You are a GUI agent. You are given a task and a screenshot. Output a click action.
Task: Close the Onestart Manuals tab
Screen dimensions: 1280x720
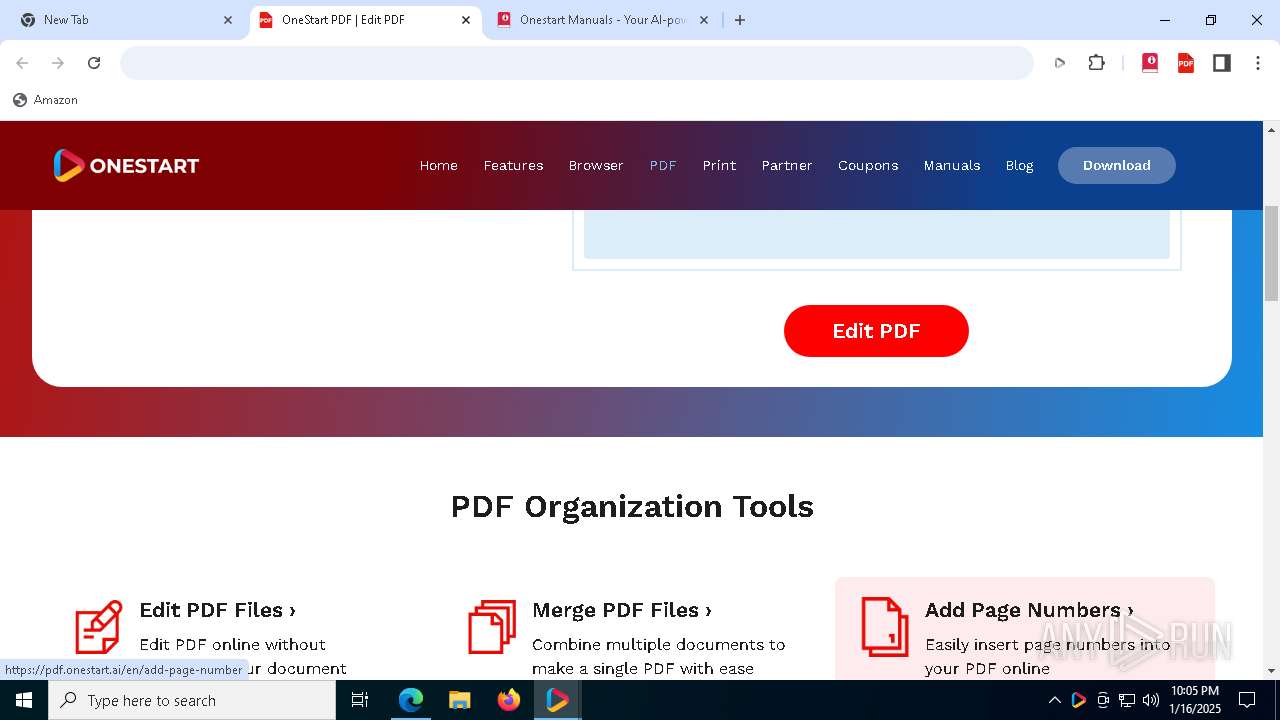tap(704, 20)
